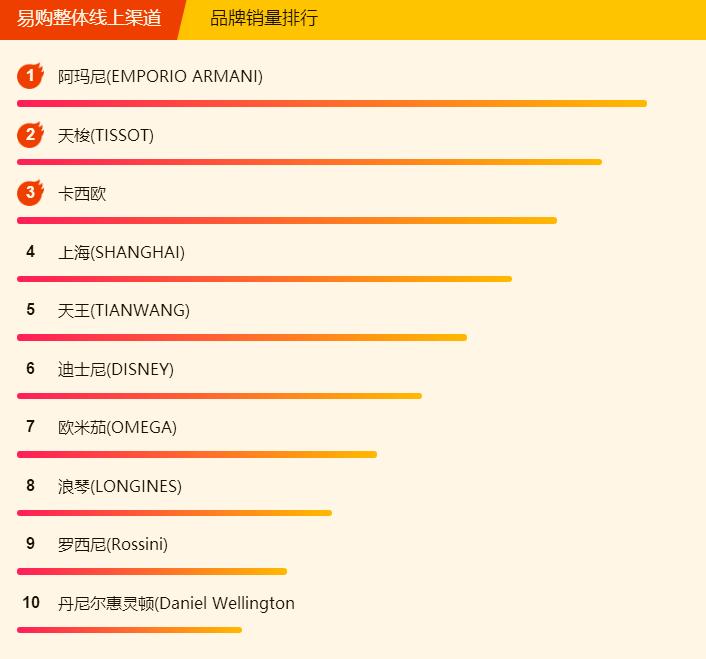Viewport: 706px width, 659px height.
Task: Switch to the 品牌销量排行 tab
Action: coord(264,18)
